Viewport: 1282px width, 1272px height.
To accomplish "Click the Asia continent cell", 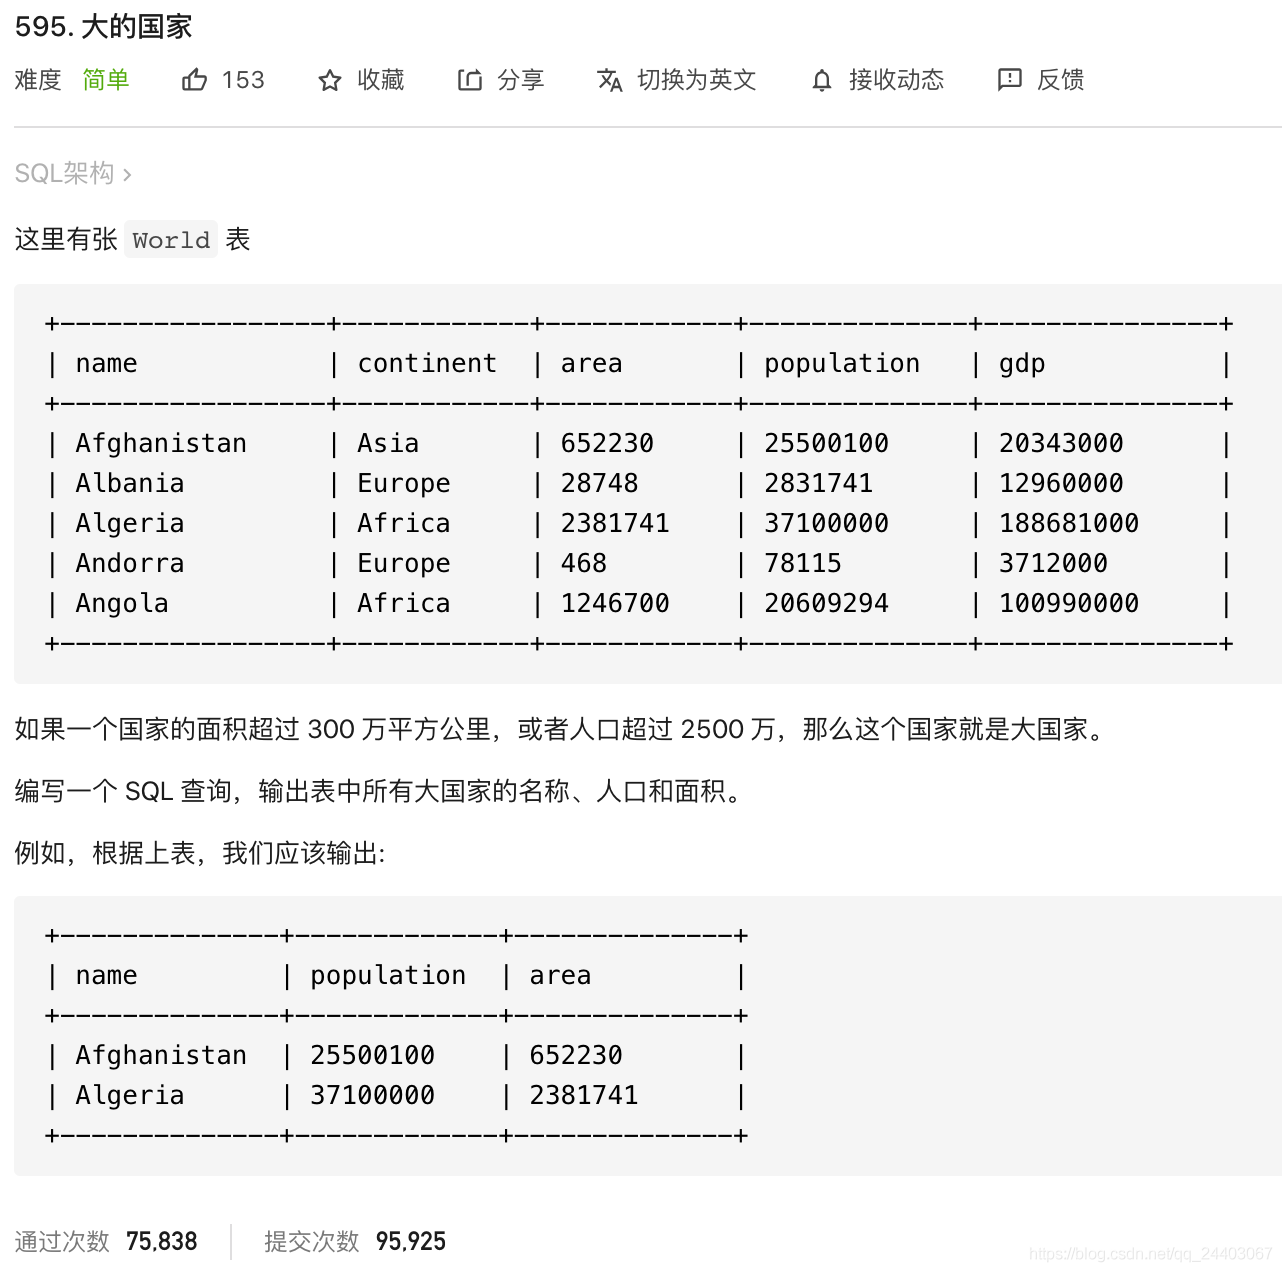I will pyautogui.click(x=388, y=443).
